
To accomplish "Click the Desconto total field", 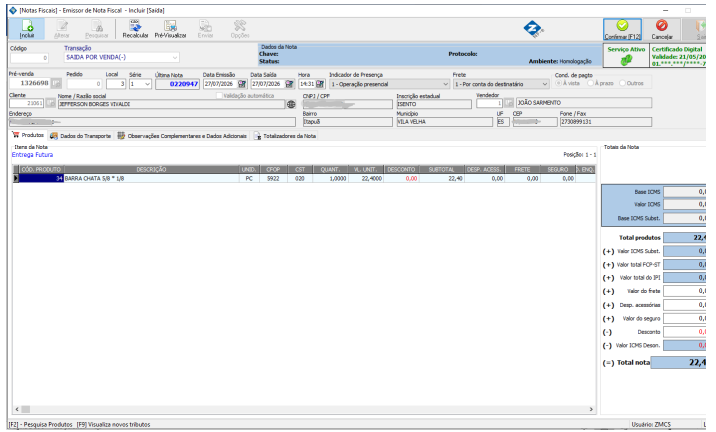I will click(x=684, y=332).
